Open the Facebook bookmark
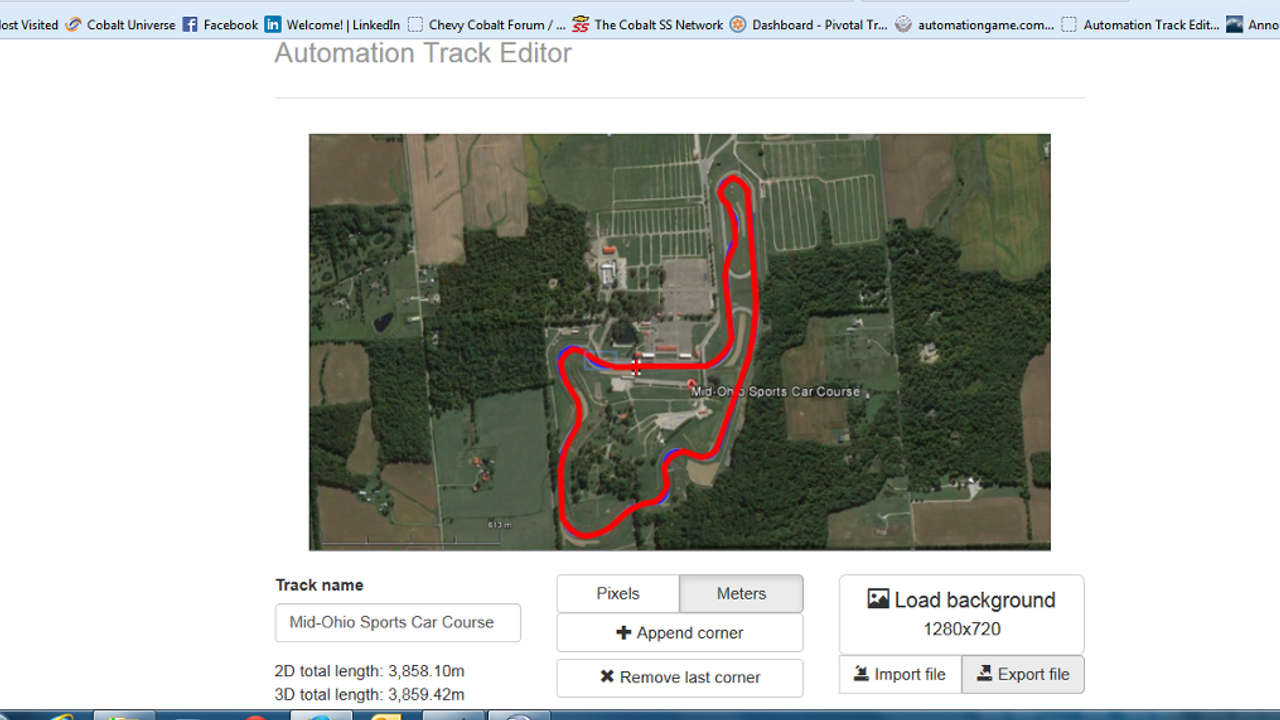 click(x=220, y=24)
